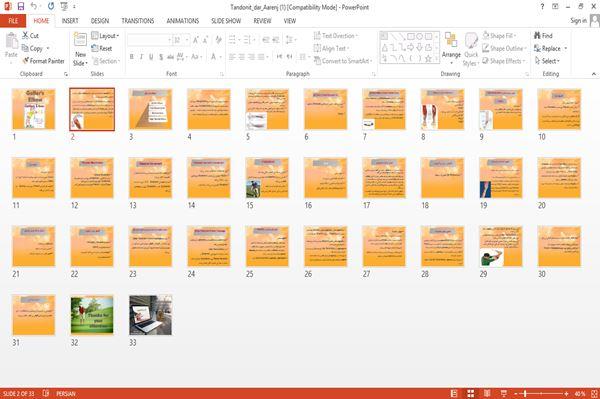Switch to Reading view in status bar

(487, 393)
